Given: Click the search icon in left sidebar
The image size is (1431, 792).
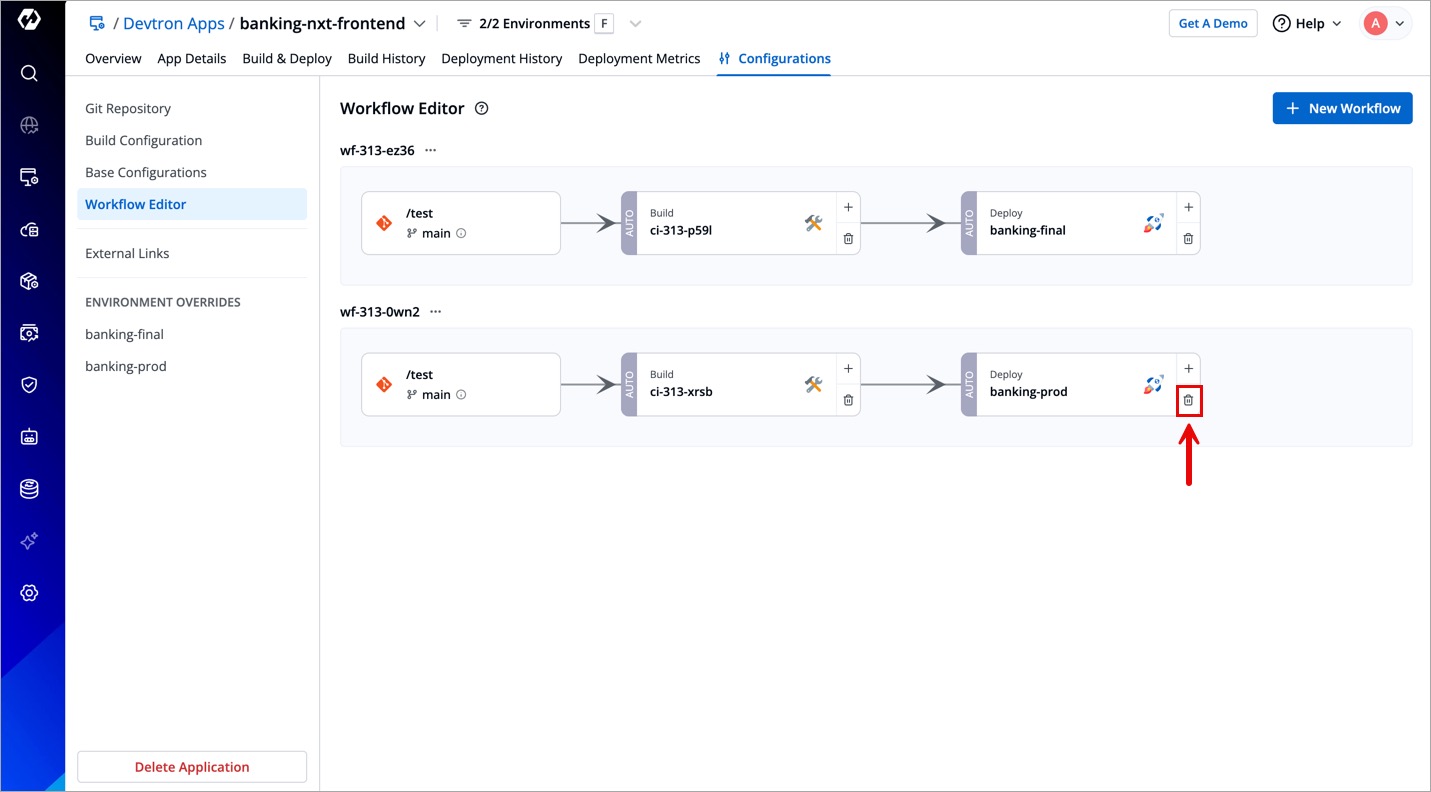Looking at the screenshot, I should click(29, 73).
